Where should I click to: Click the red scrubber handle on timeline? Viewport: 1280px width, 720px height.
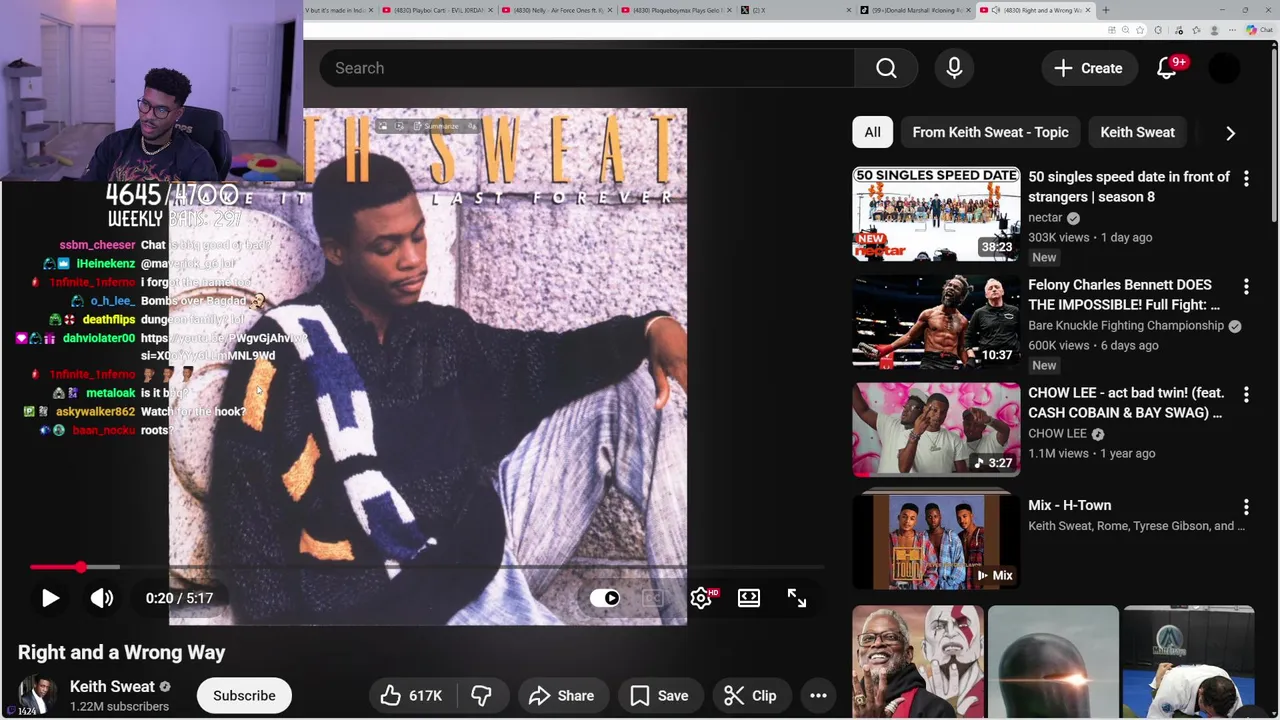pos(80,567)
